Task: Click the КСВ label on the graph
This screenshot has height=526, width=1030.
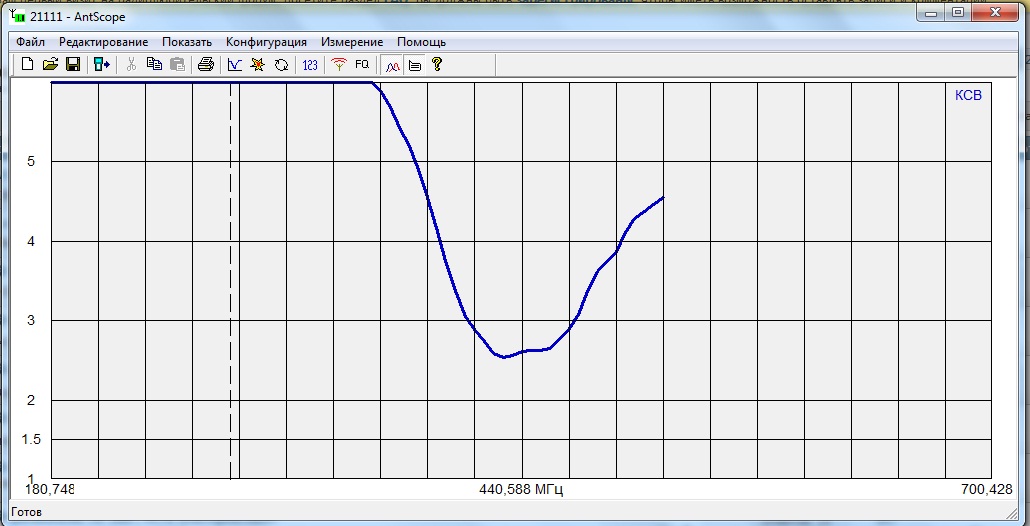Action: tap(968, 95)
